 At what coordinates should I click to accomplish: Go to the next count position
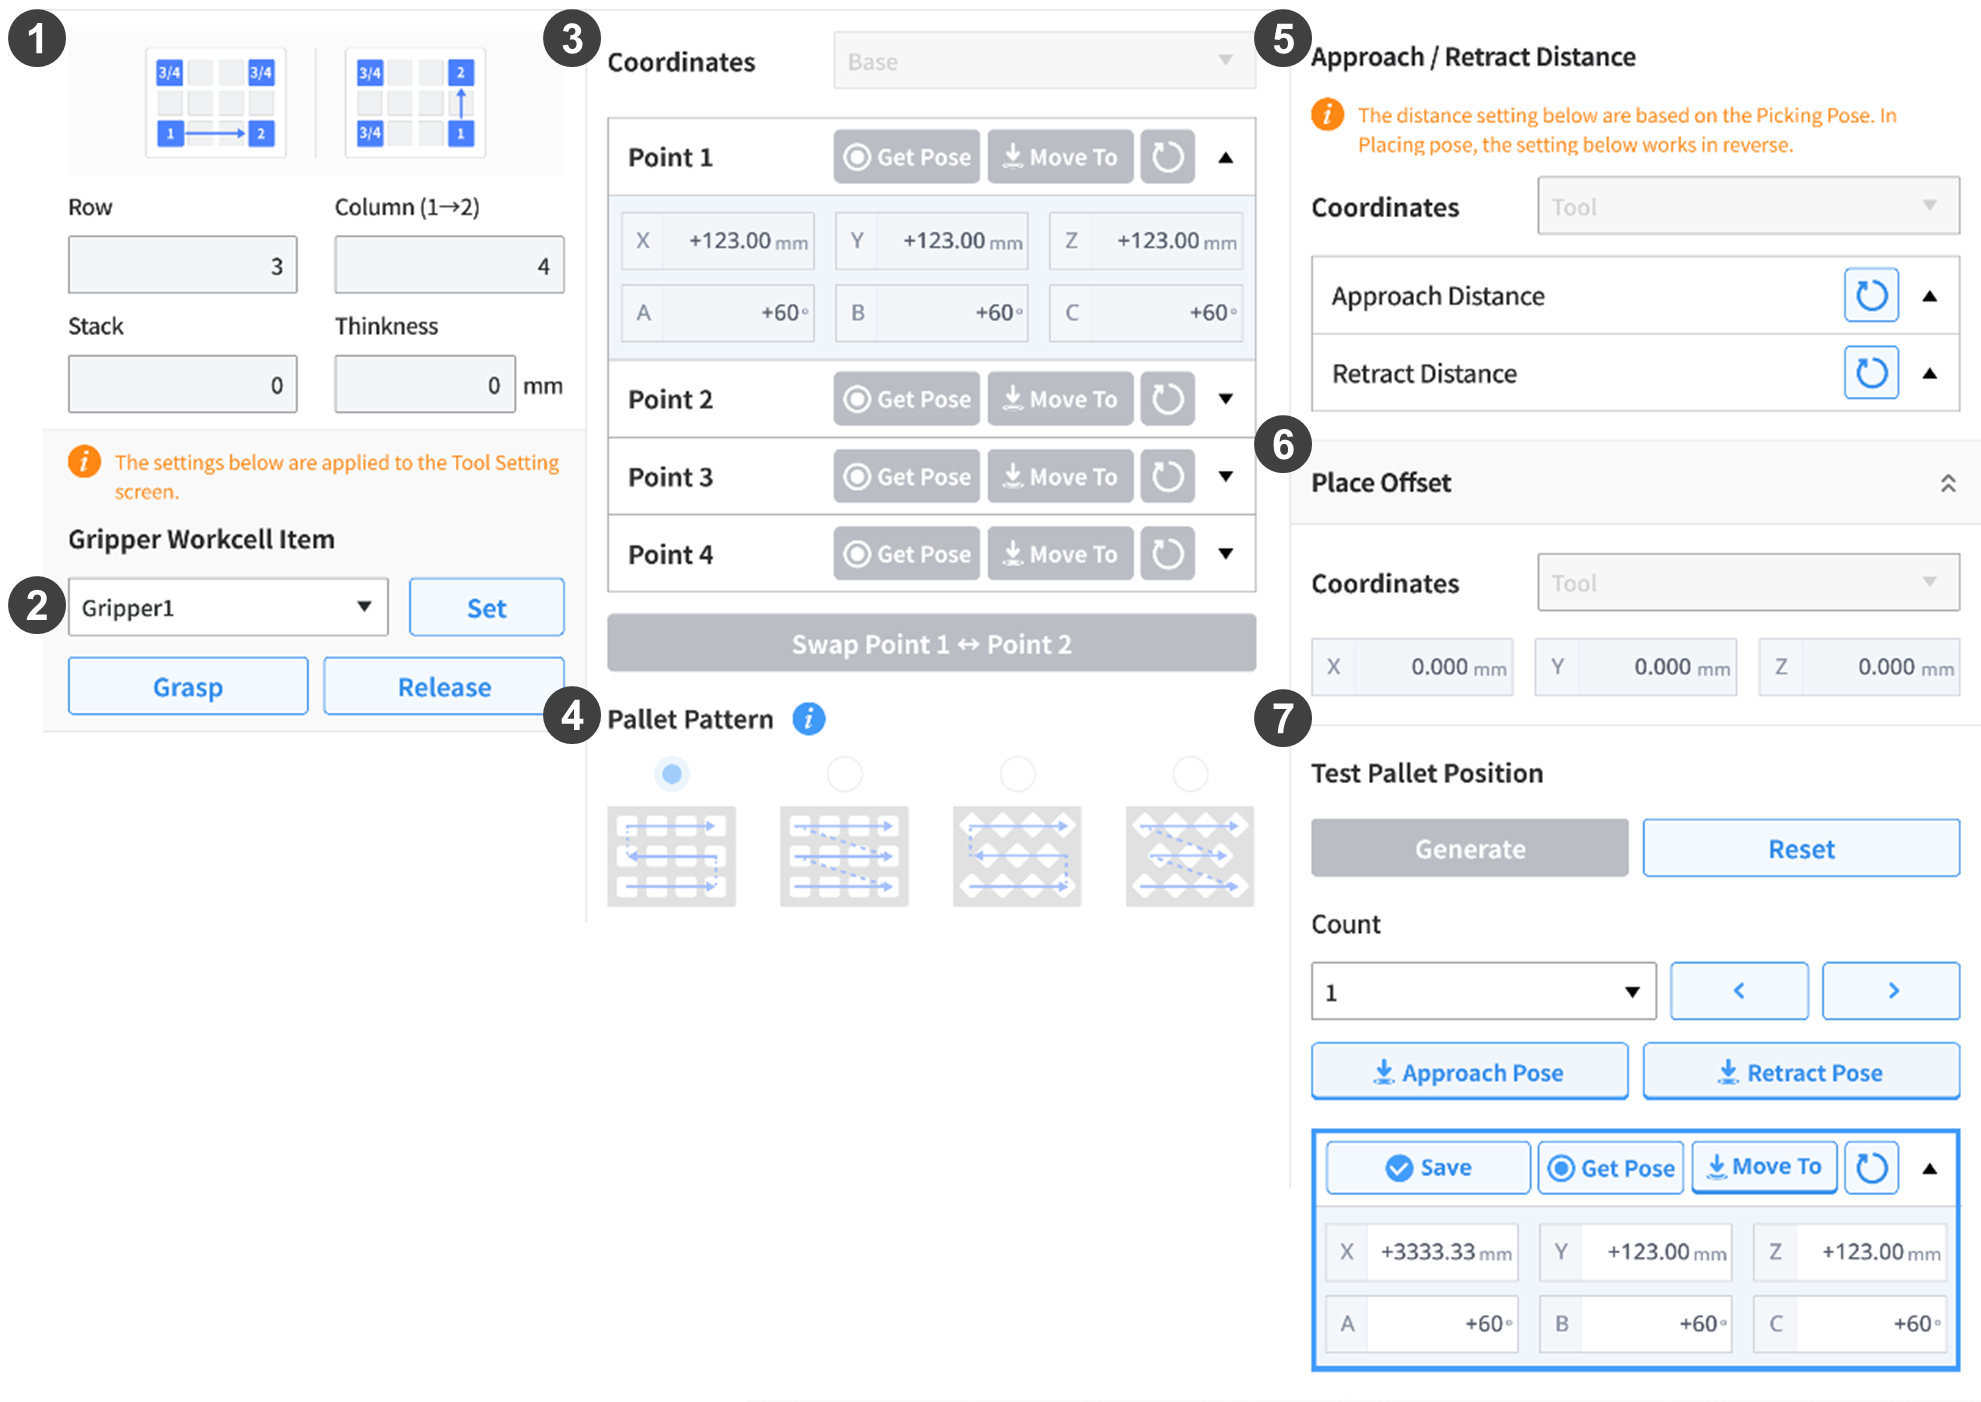tap(1890, 991)
